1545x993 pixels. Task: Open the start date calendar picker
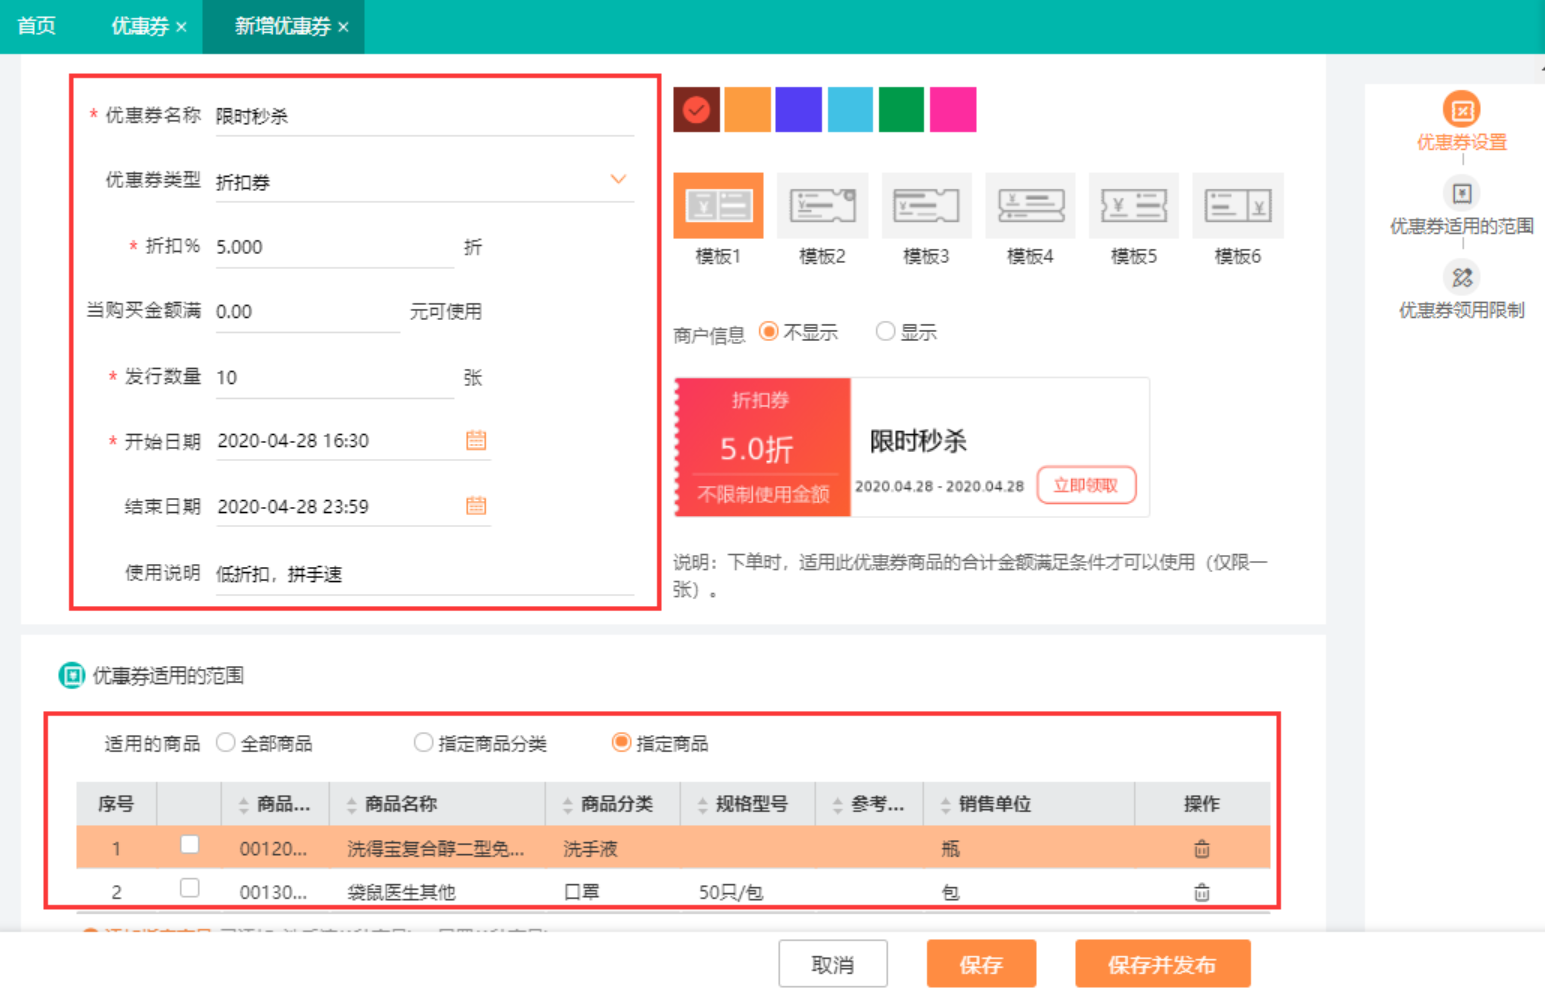point(476,440)
